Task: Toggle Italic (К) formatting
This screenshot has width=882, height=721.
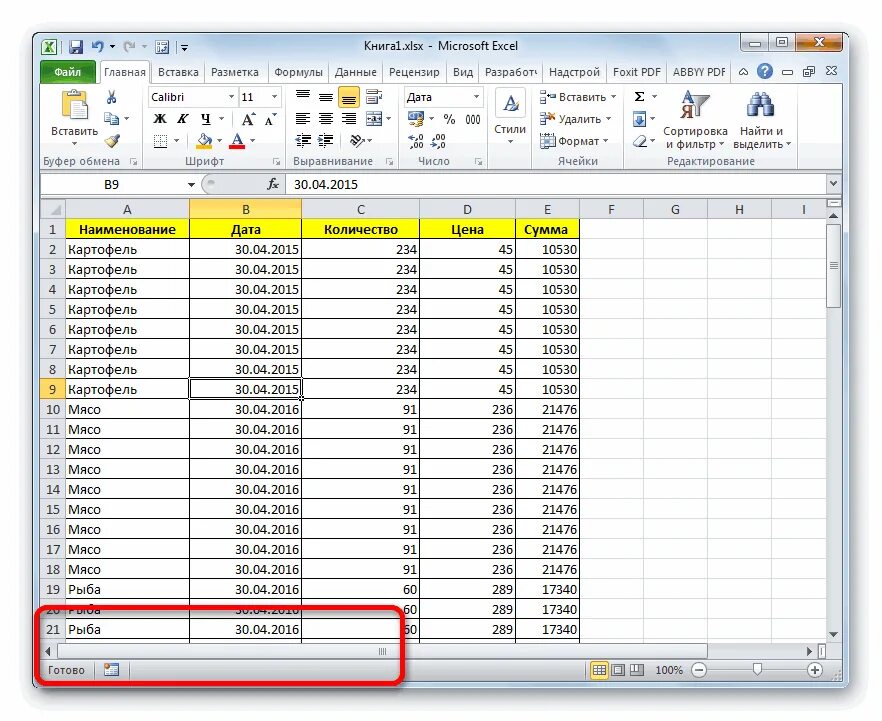Action: coord(182,119)
